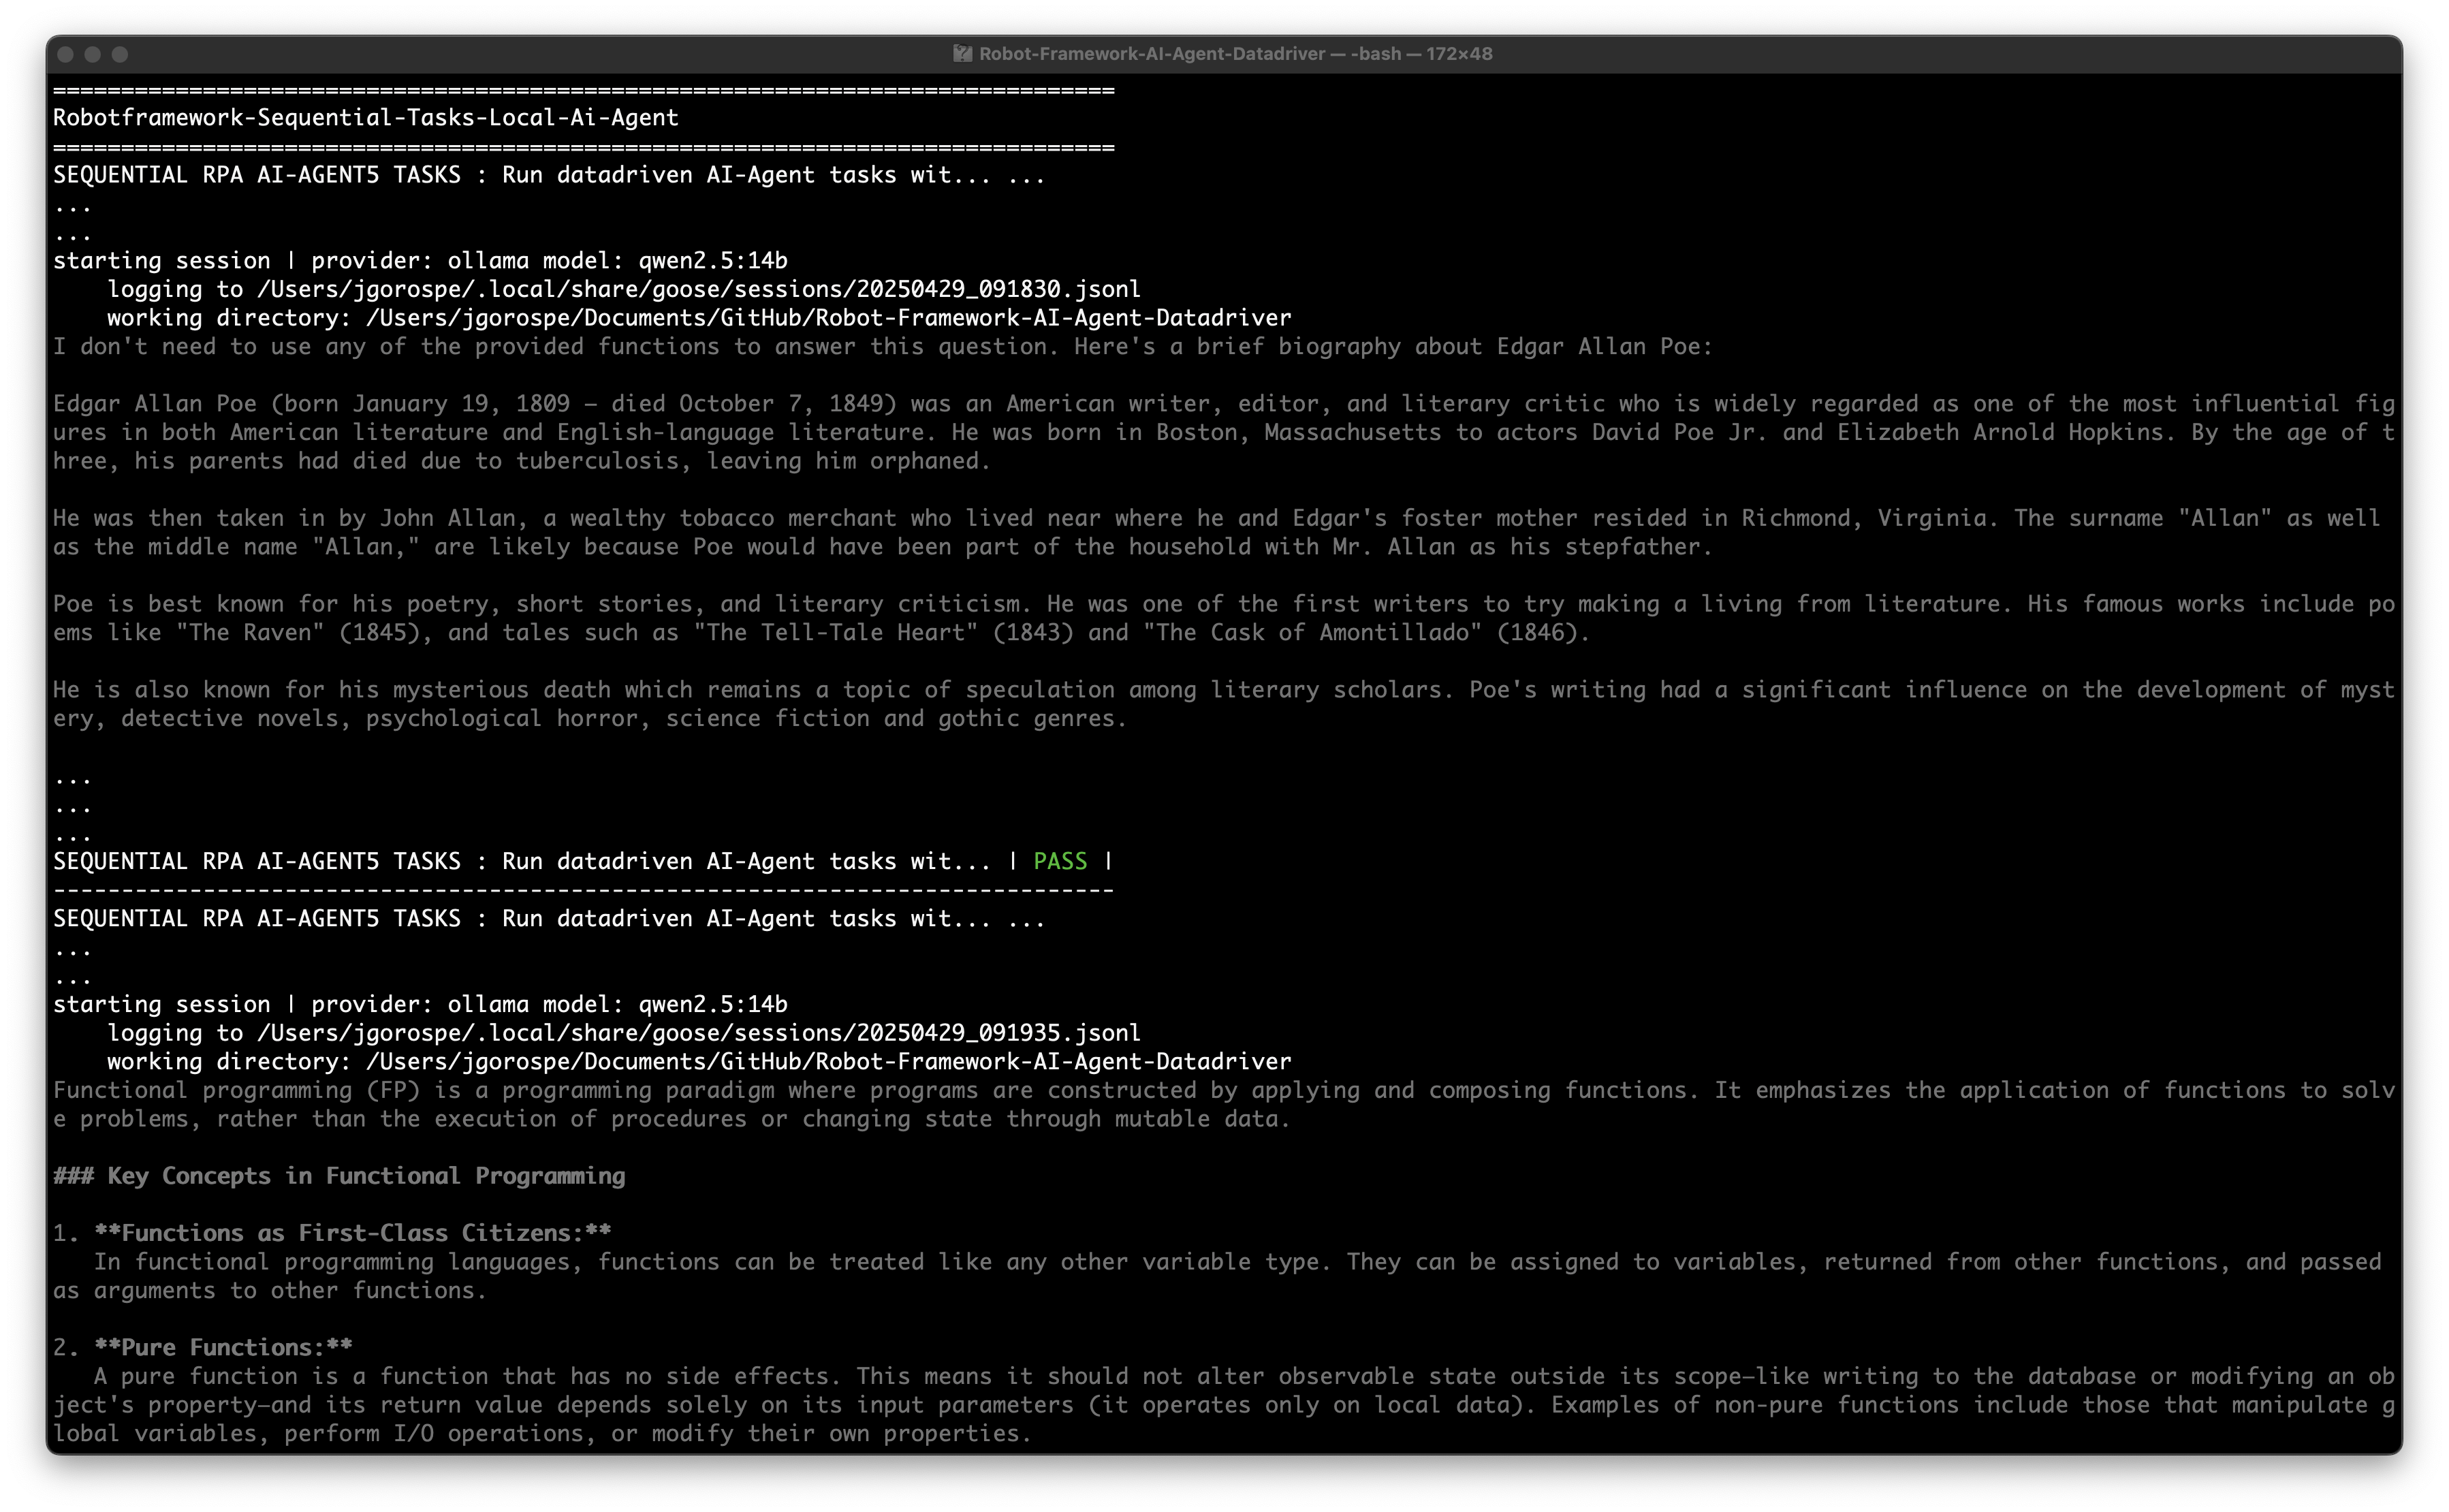This screenshot has width=2449, height=1512.
Task: Click the dashed separator line below PASS
Action: coord(583,890)
